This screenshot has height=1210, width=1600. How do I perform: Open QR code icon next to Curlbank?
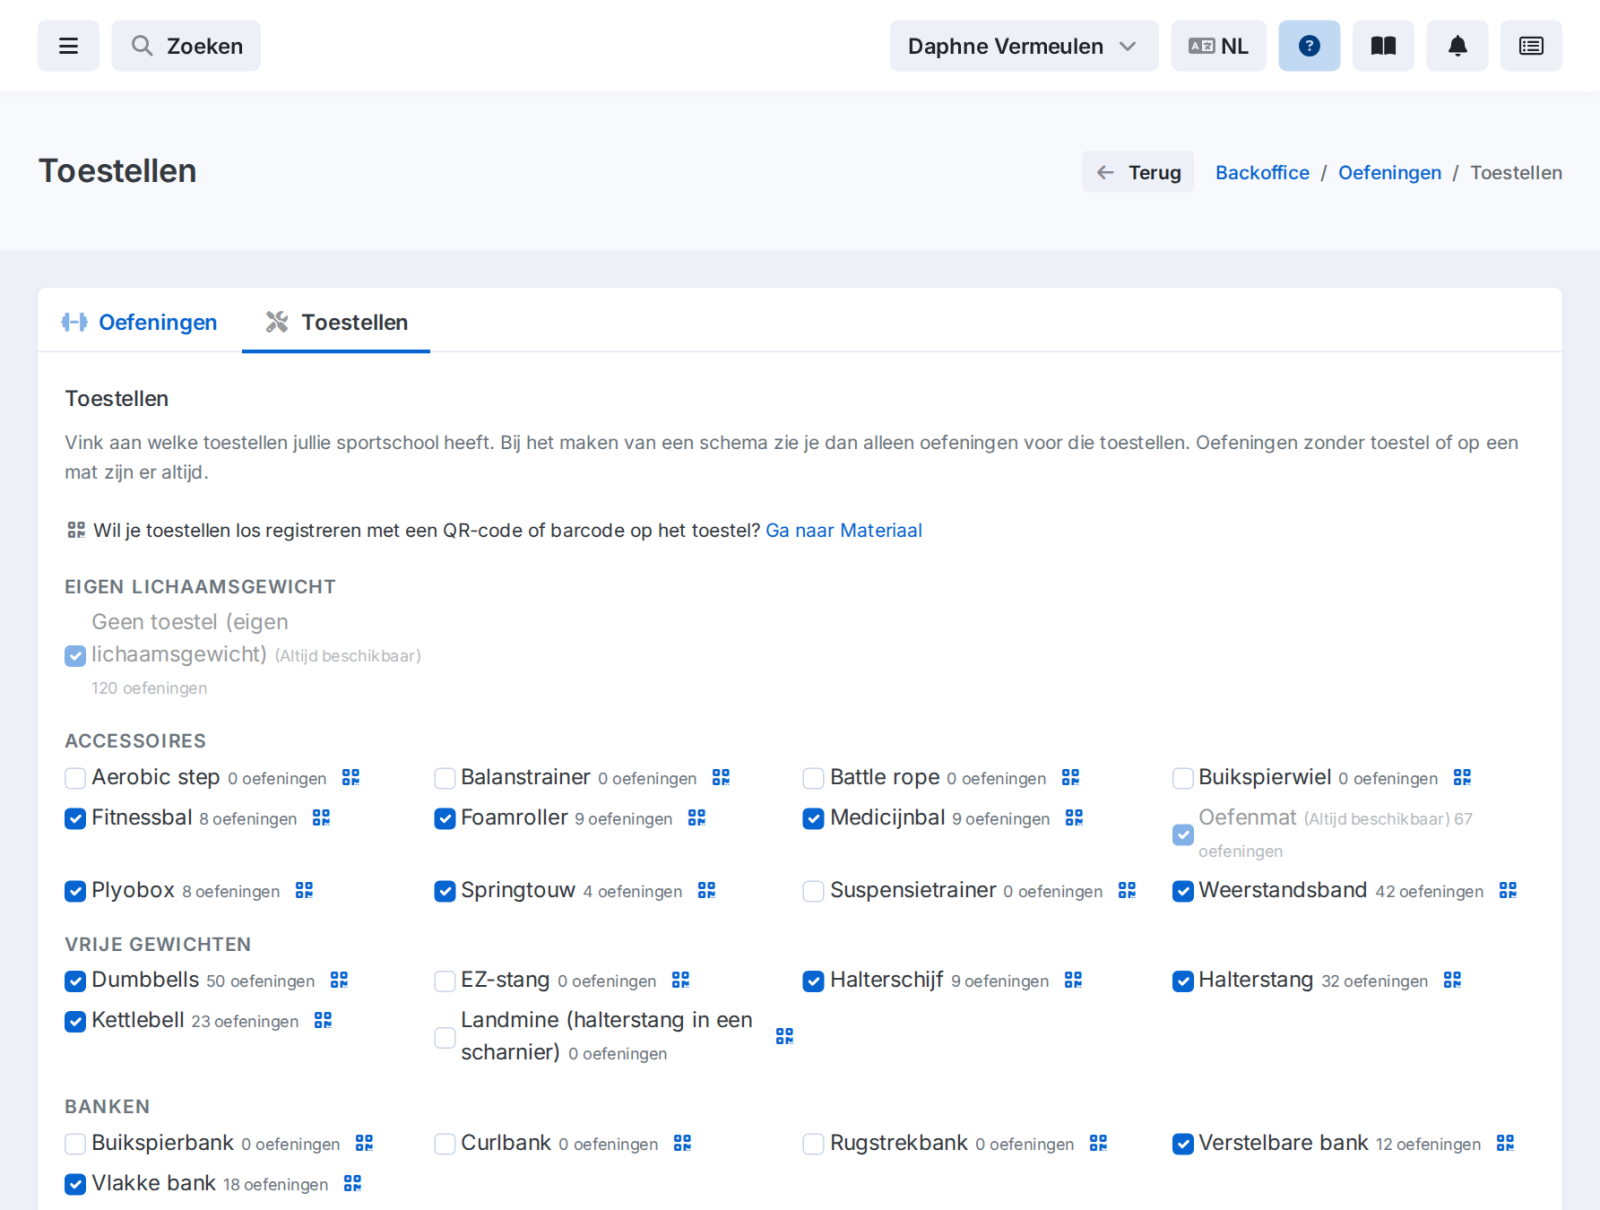click(x=683, y=1144)
